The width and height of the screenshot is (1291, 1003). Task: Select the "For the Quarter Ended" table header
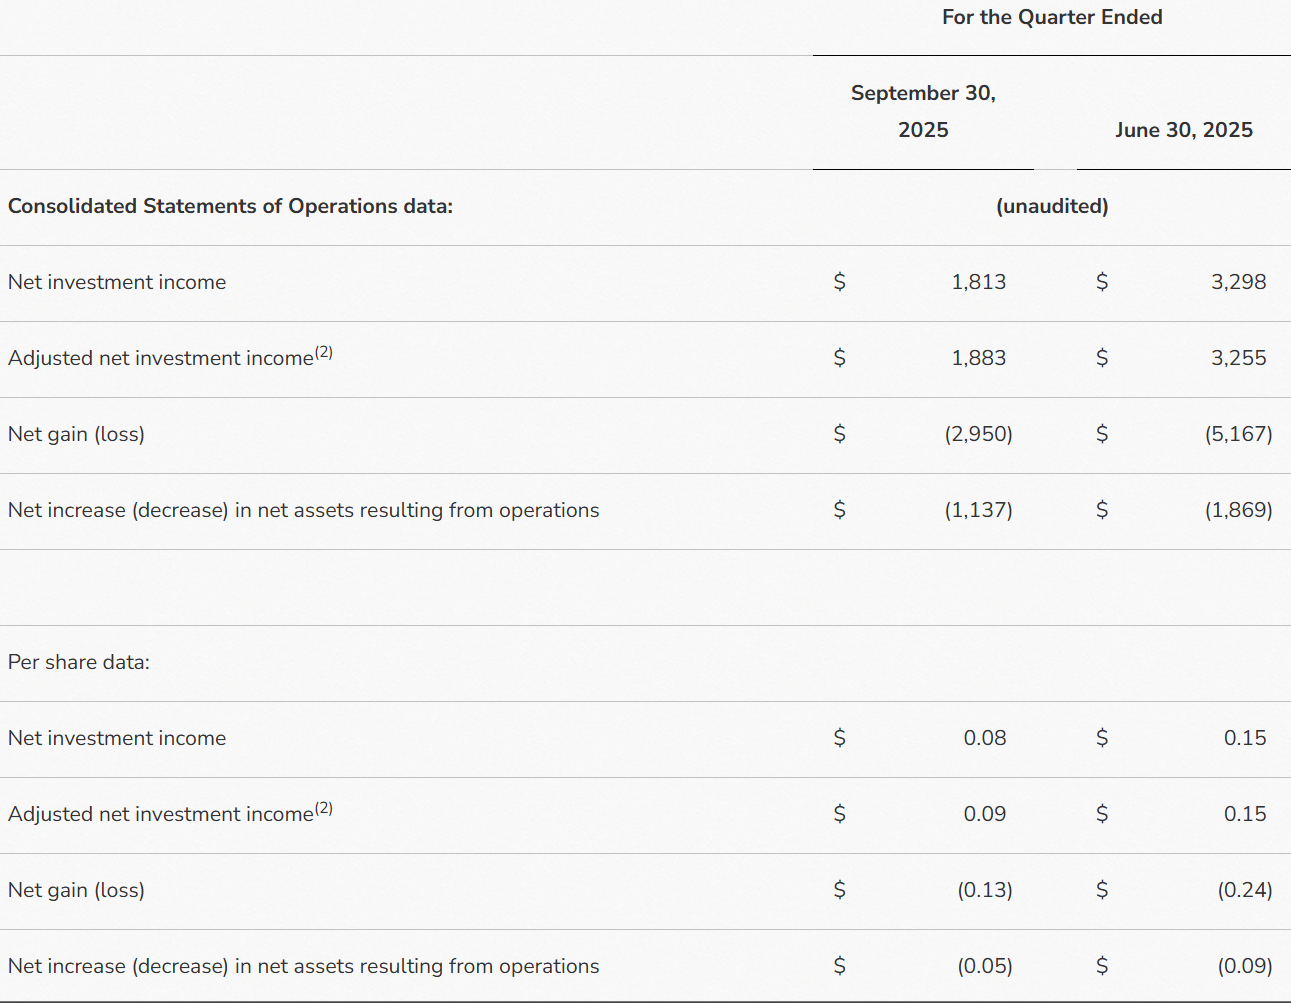(1052, 17)
